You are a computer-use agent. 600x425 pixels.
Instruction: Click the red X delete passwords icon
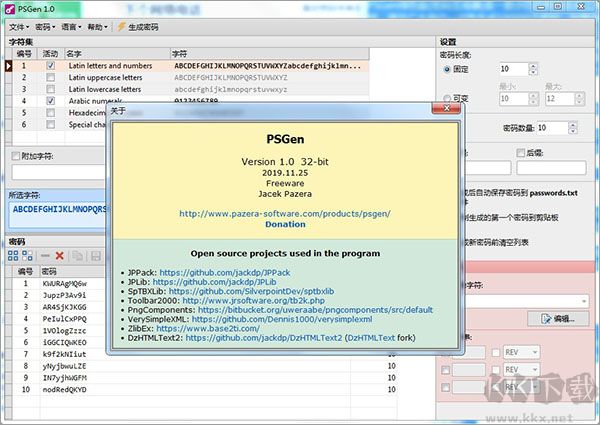click(59, 256)
